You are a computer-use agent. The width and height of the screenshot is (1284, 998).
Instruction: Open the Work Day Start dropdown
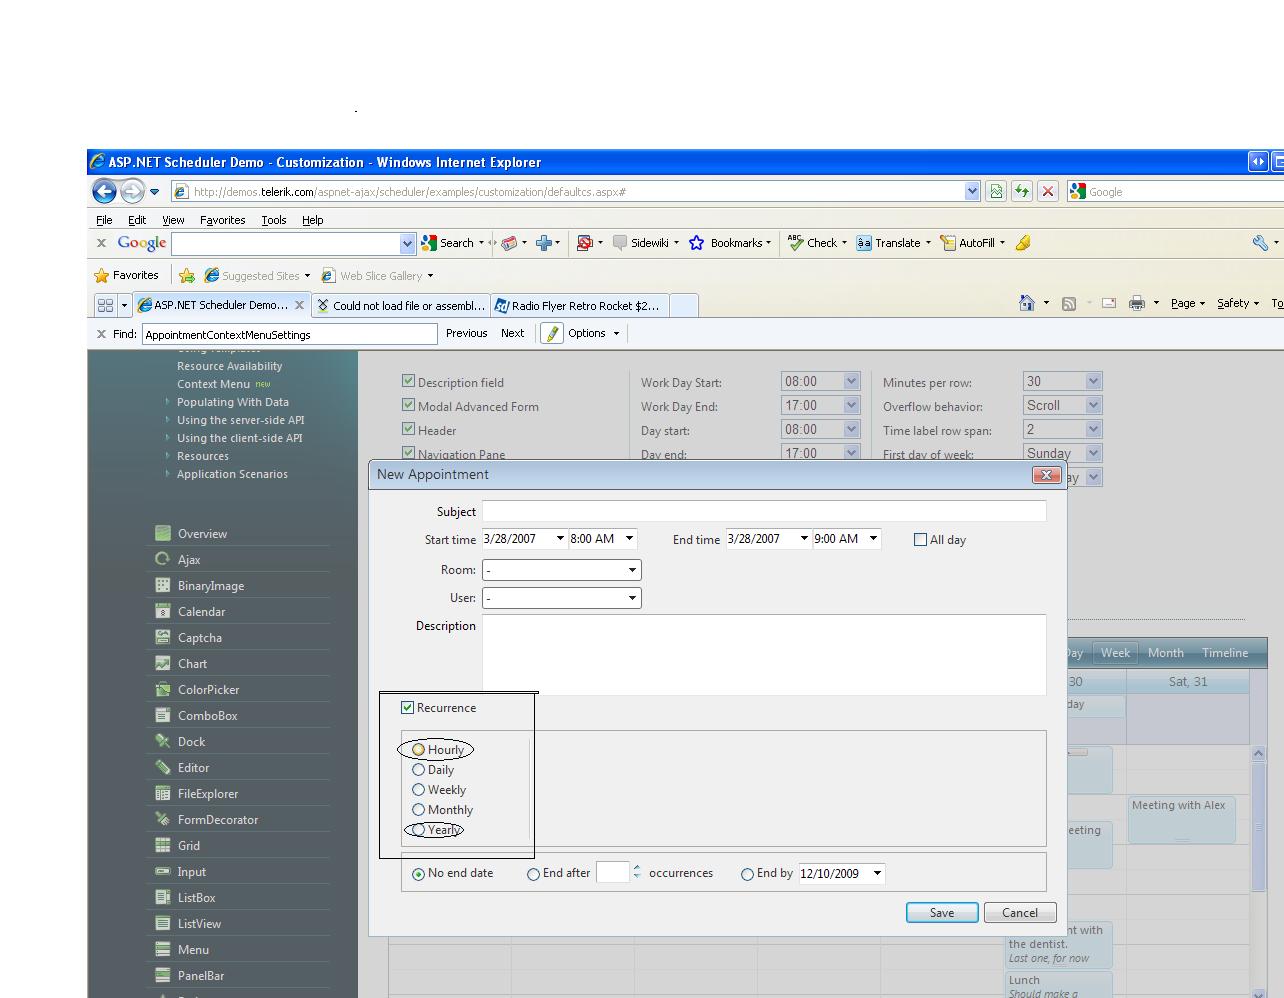coord(851,381)
